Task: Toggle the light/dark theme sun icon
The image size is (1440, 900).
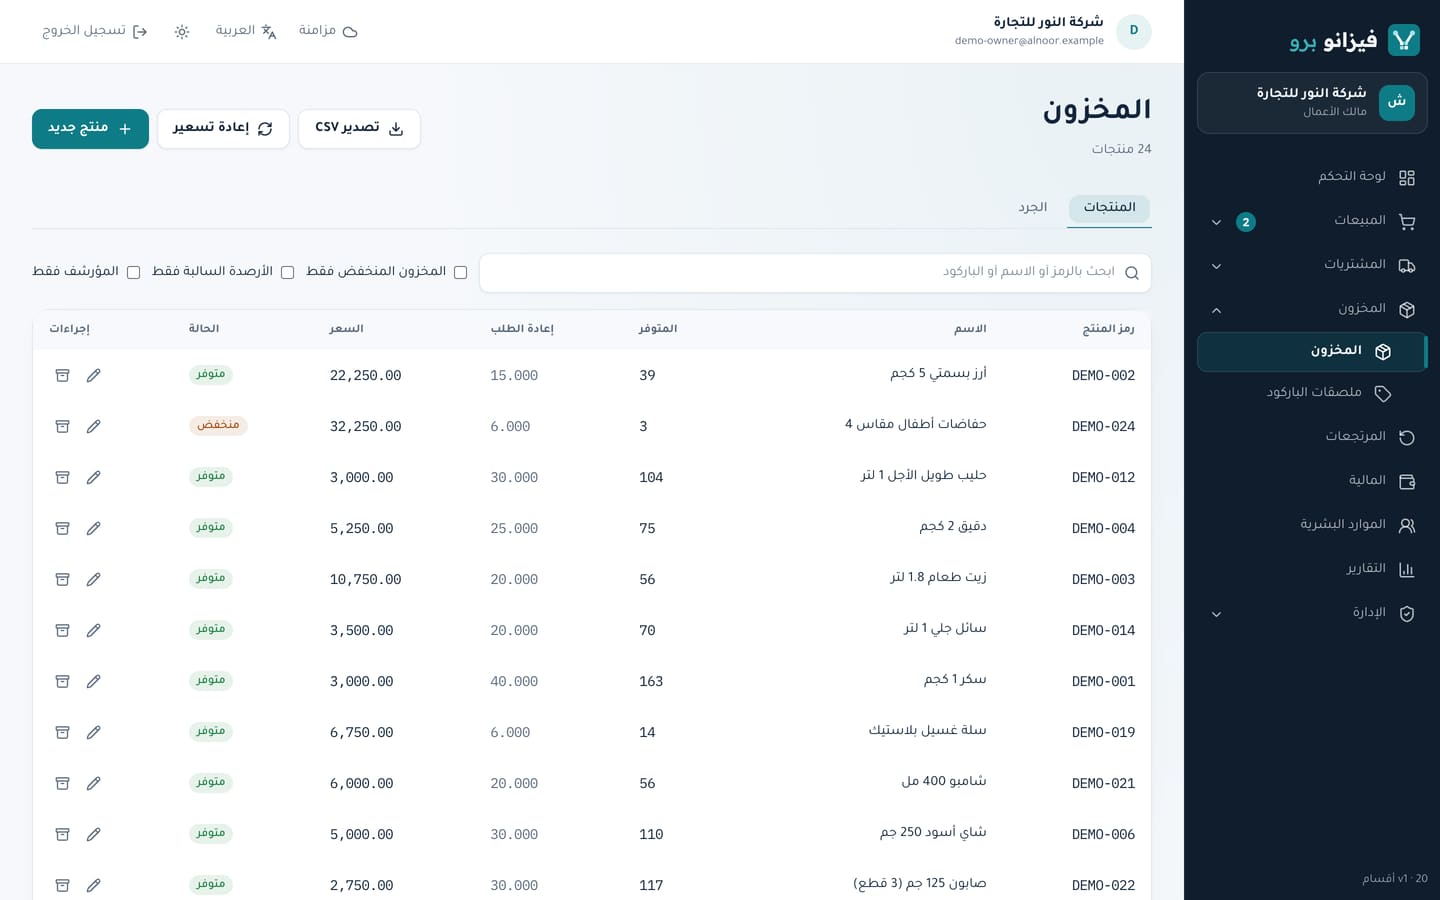Action: click(x=182, y=32)
